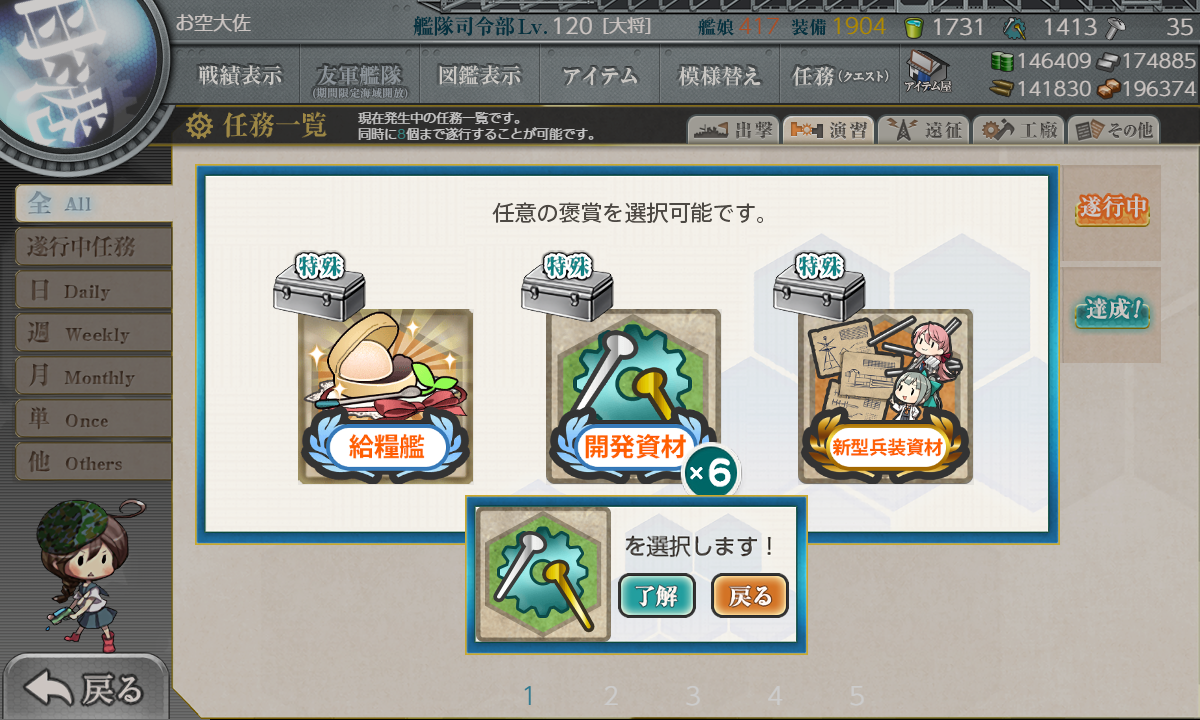Filter quests by 週 Weekly
This screenshot has width=1200, height=720.
tap(93, 334)
